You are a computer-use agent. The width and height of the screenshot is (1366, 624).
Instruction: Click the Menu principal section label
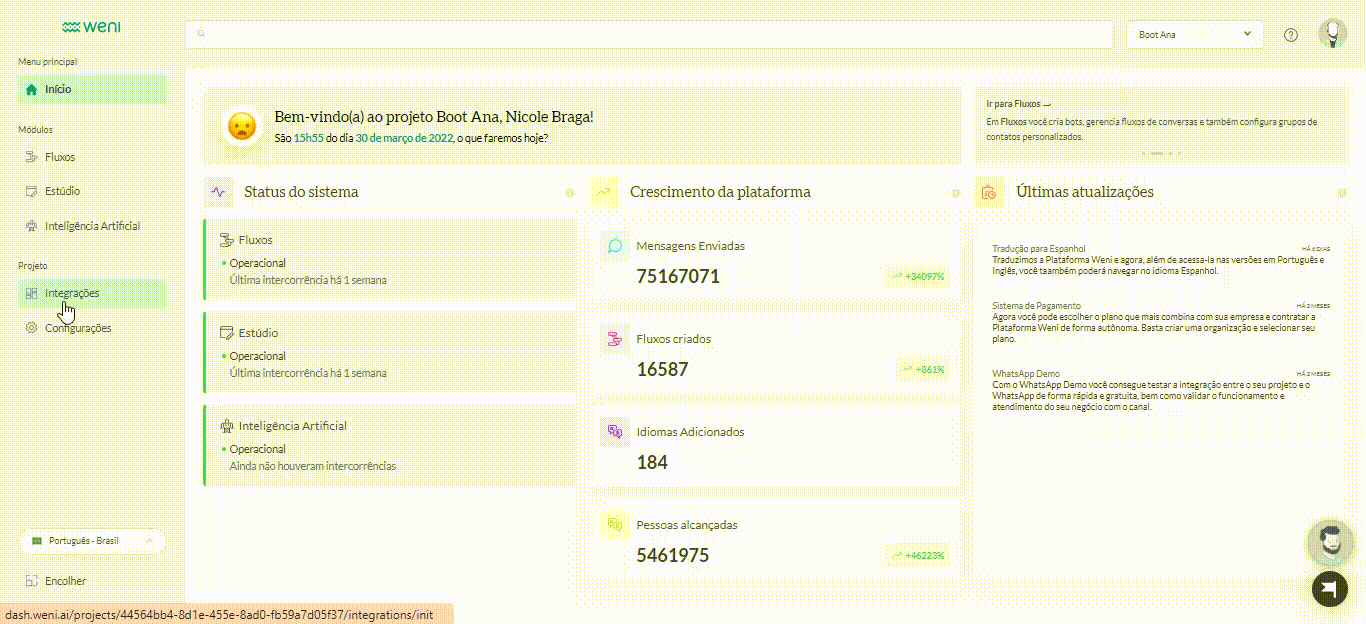coord(47,62)
